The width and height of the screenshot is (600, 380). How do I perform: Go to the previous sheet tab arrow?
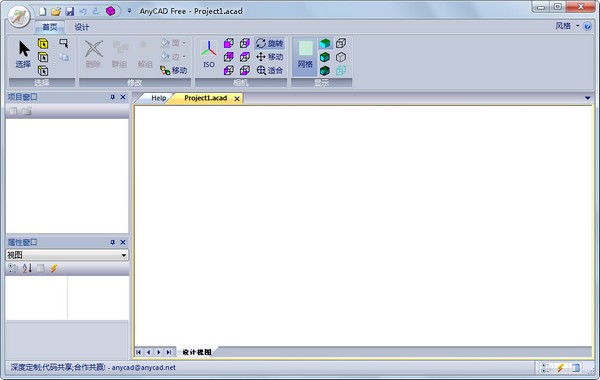[148, 352]
